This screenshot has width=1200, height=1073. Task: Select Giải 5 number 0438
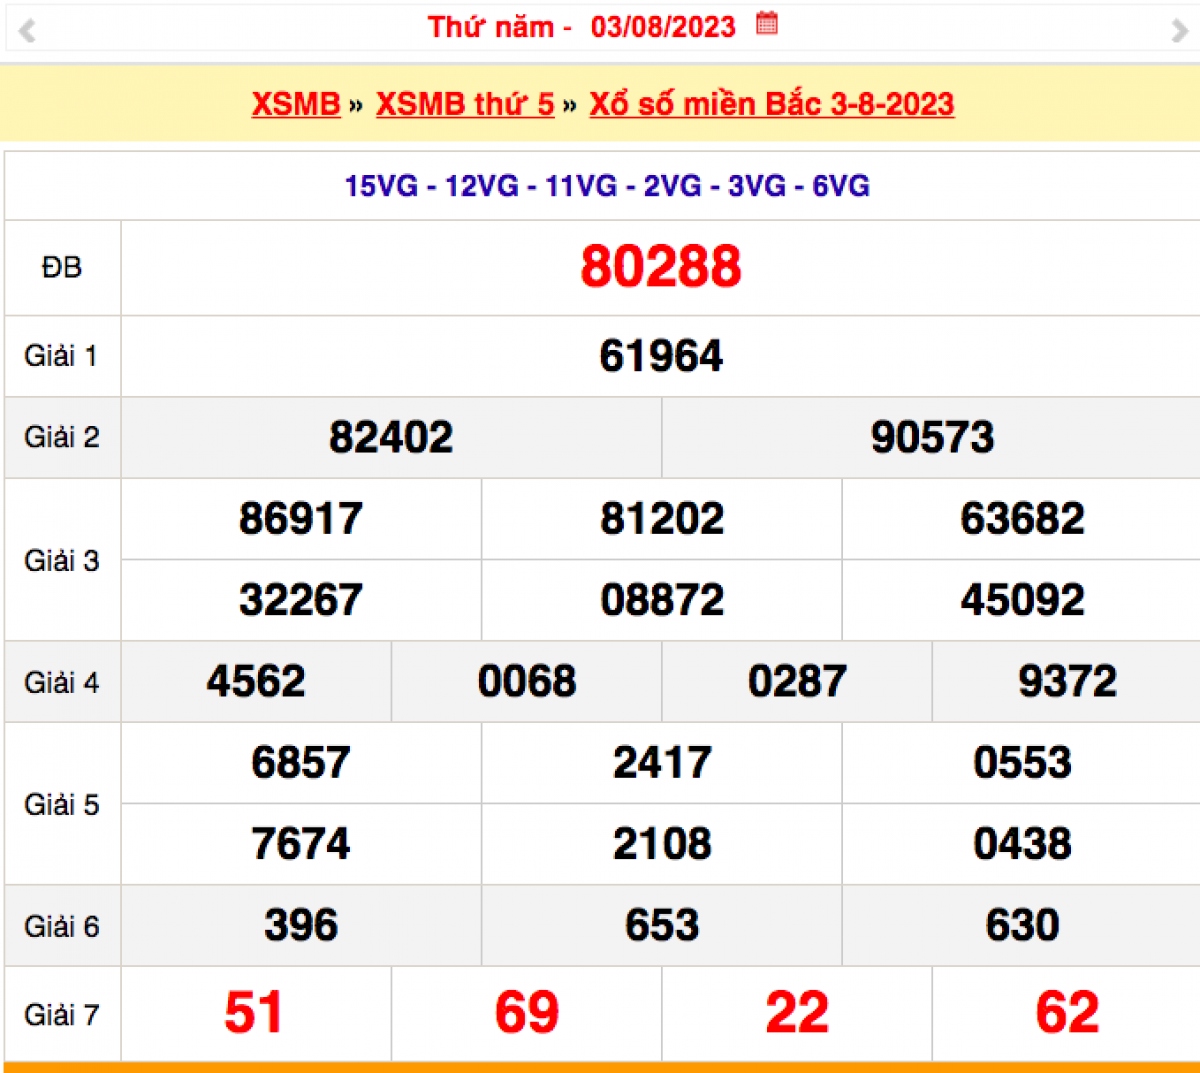(1022, 844)
